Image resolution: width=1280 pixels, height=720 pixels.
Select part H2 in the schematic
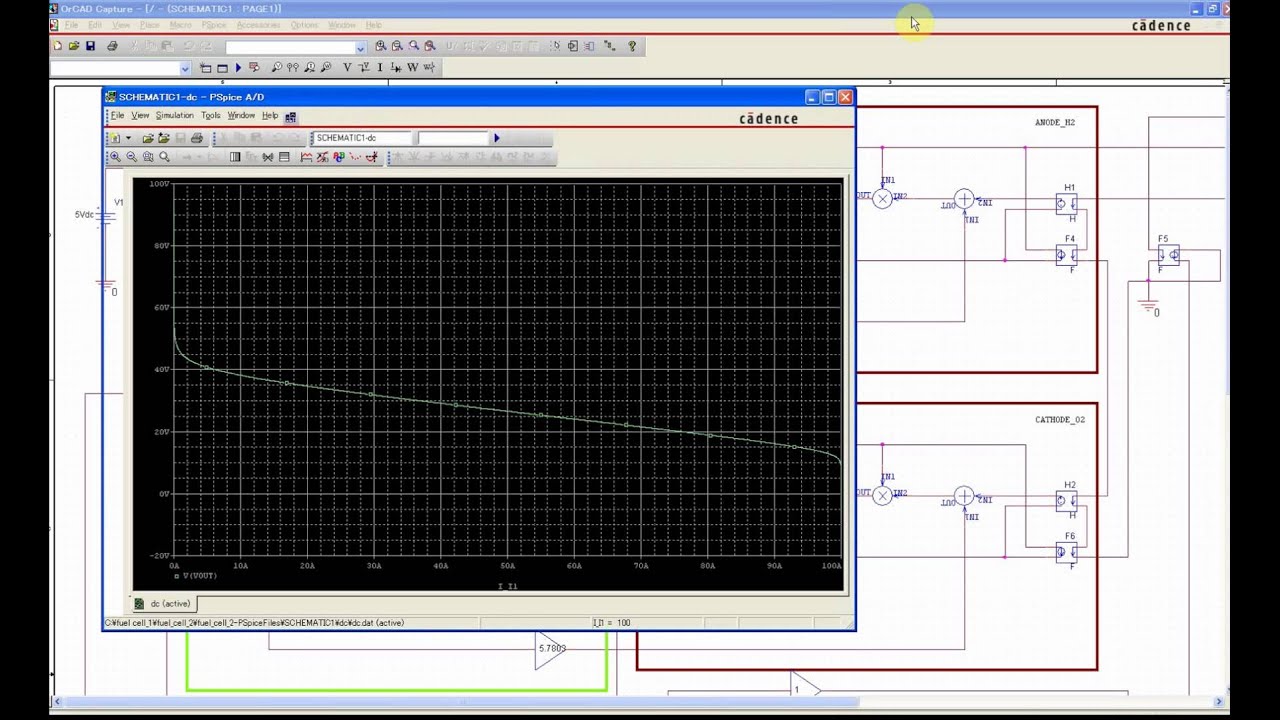1066,501
